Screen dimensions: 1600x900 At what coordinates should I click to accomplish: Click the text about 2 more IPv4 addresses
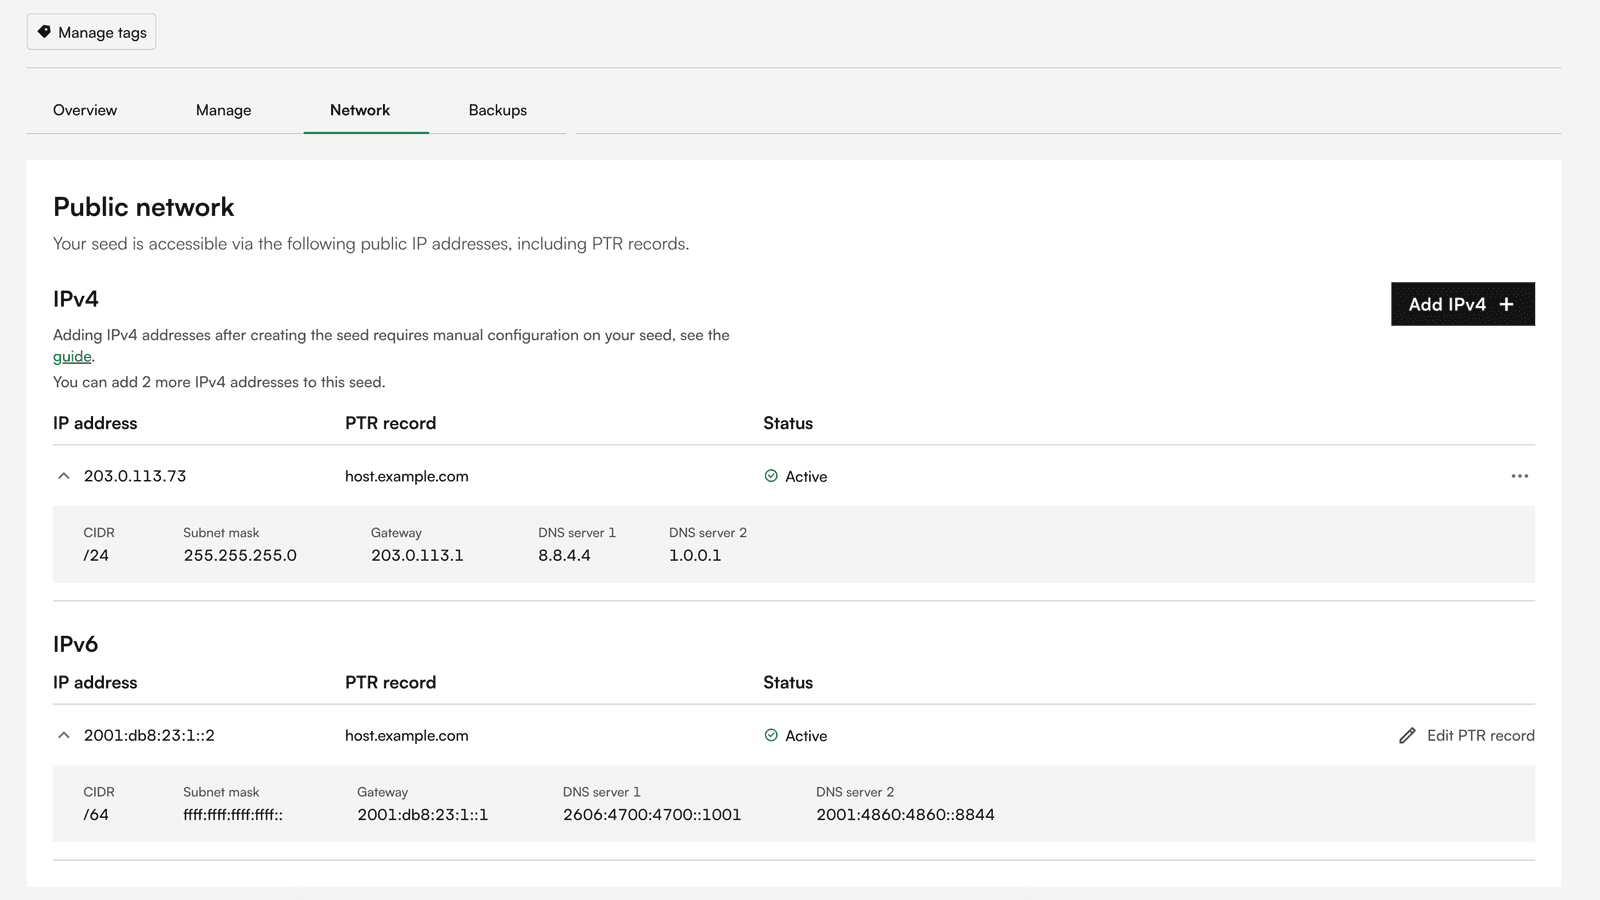click(x=219, y=382)
